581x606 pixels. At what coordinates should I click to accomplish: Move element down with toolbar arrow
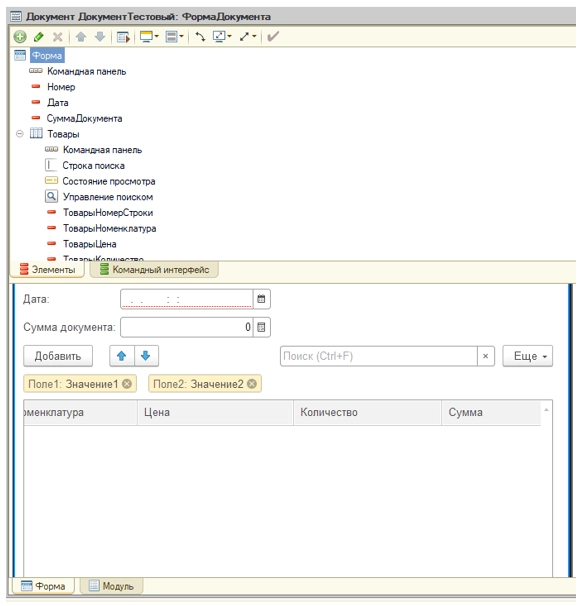pos(100,37)
